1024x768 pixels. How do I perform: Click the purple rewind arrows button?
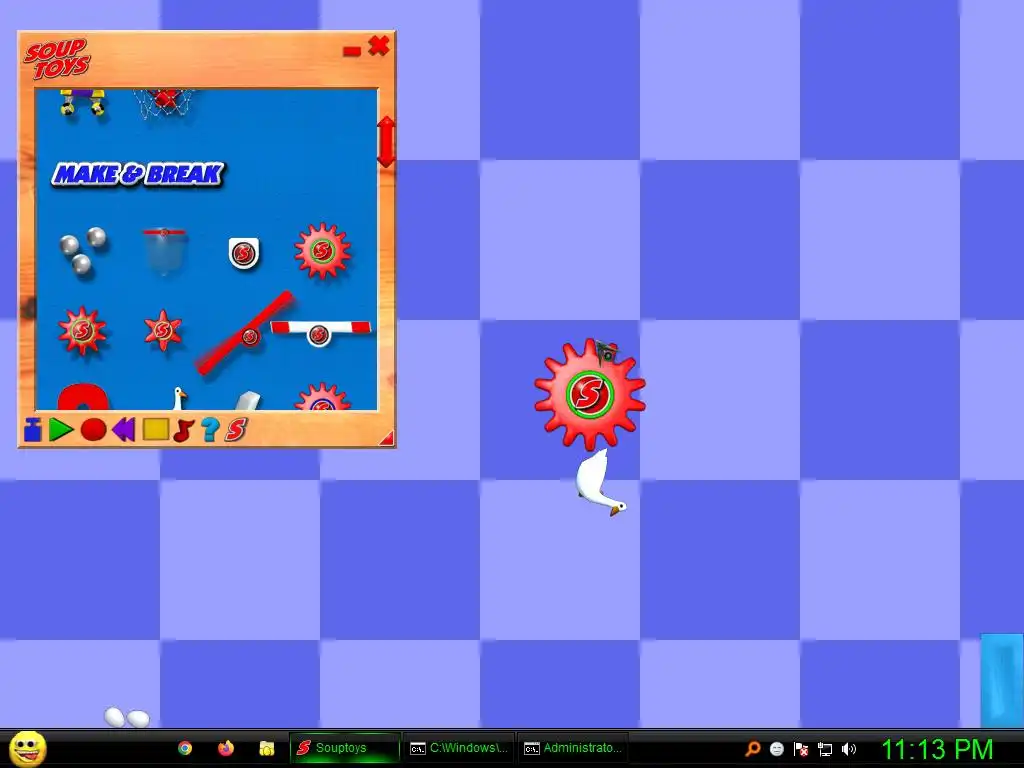(123, 430)
